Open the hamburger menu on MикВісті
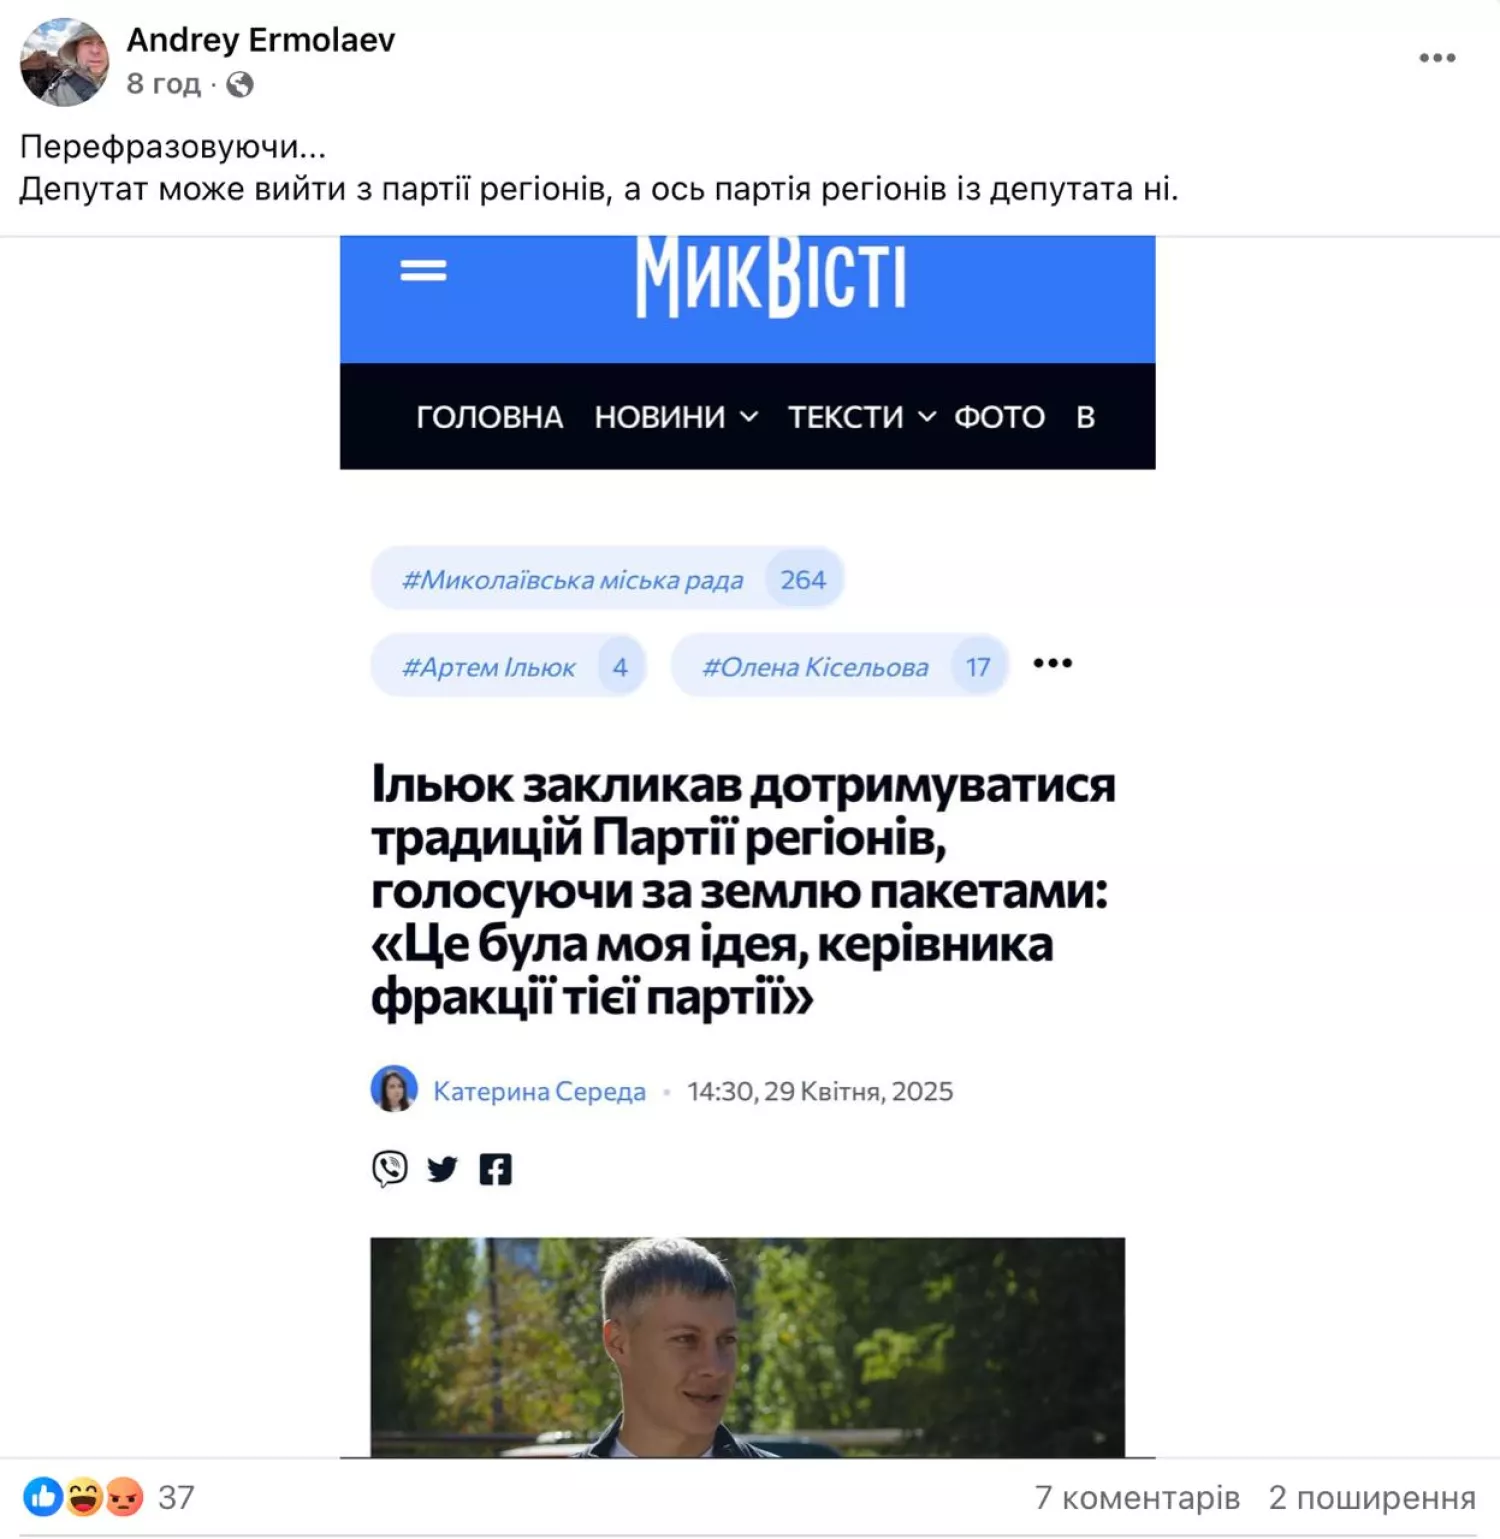 point(423,270)
